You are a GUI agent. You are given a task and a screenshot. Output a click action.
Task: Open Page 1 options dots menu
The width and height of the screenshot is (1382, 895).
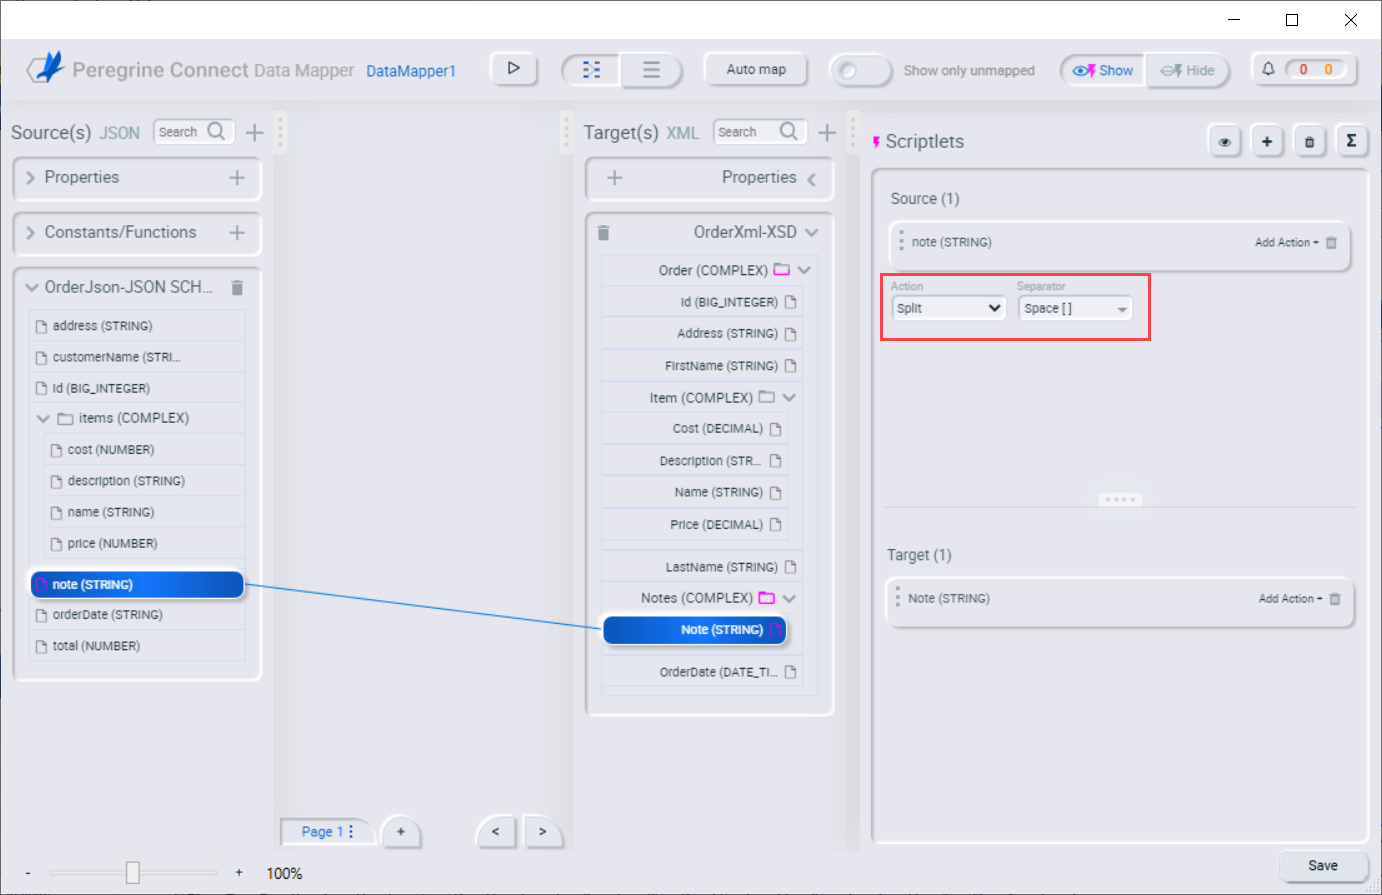(351, 831)
